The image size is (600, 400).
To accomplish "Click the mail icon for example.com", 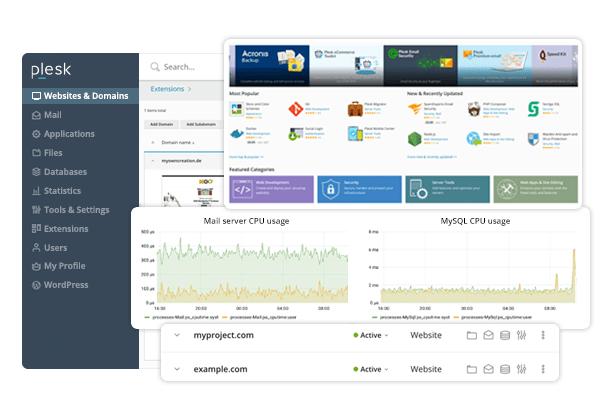I will 488,369.
